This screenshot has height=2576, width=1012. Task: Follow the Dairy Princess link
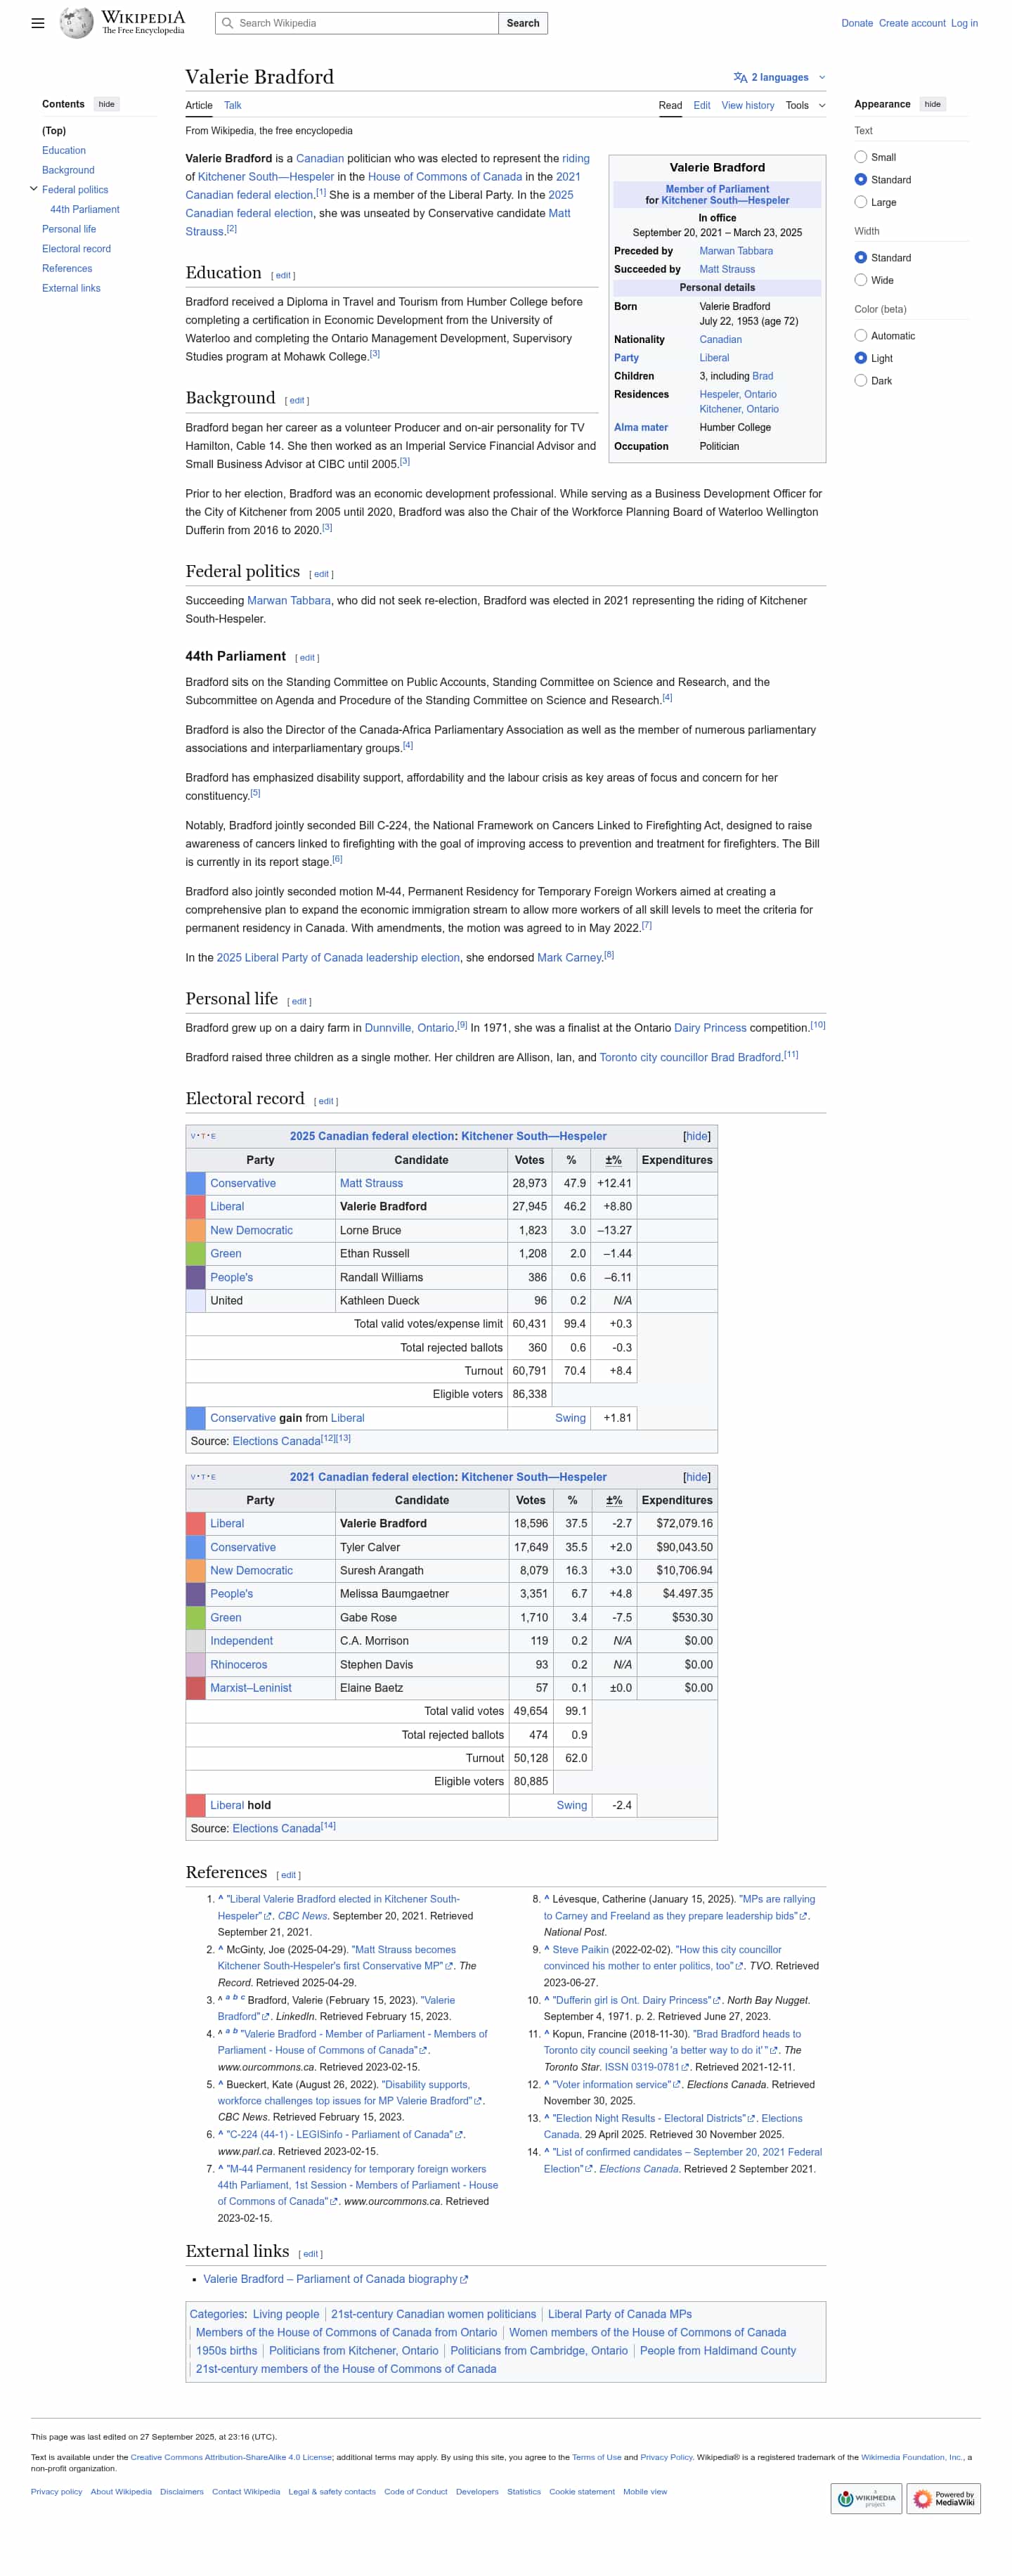pyautogui.click(x=710, y=1028)
